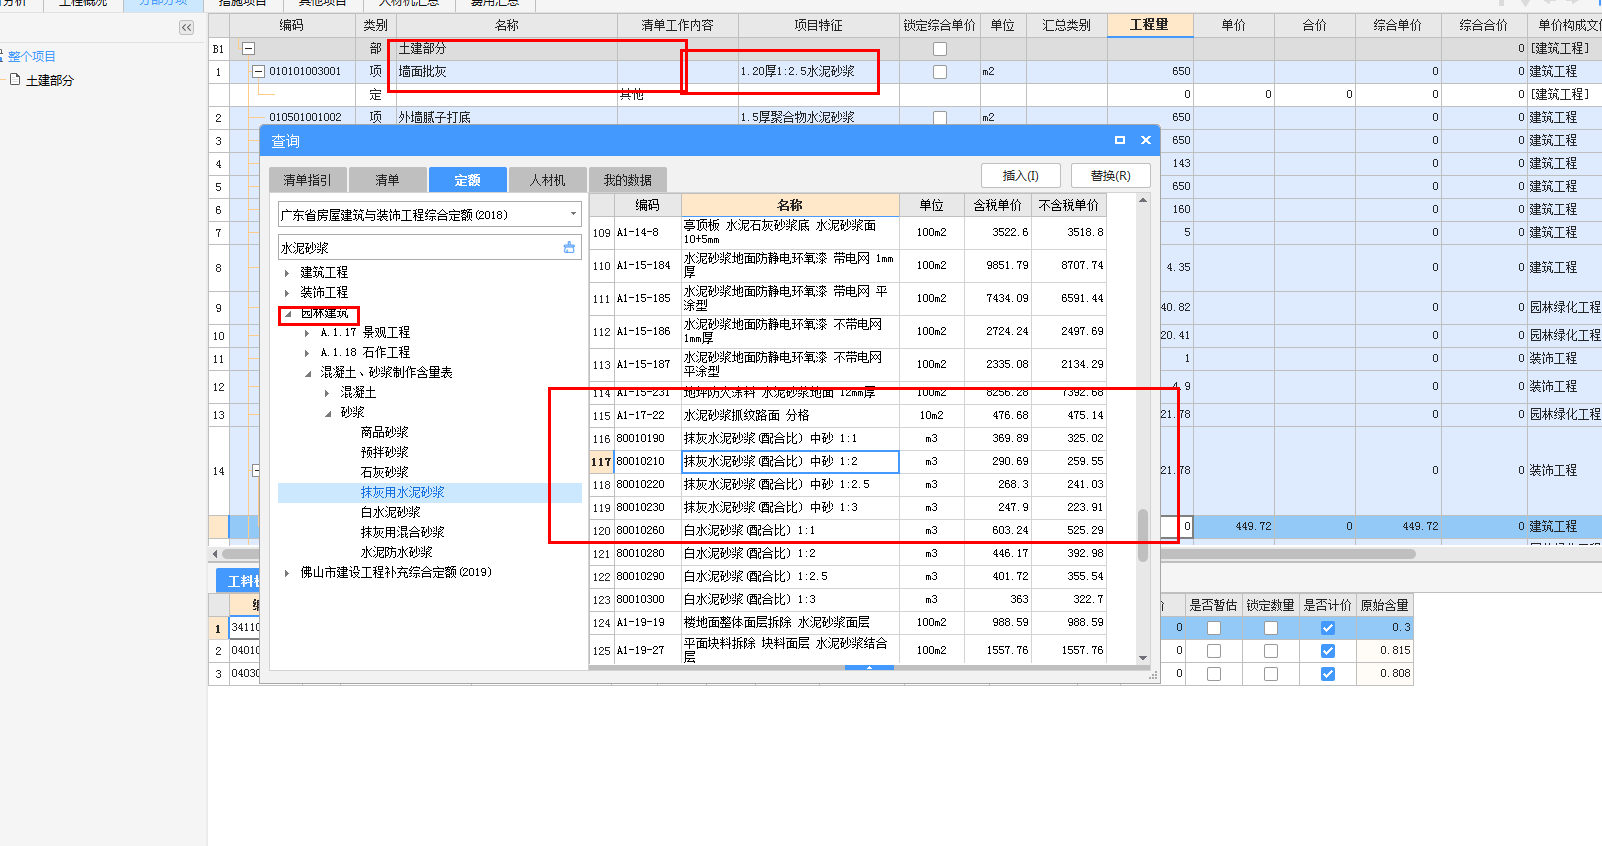The height and width of the screenshot is (846, 1602).
Task: Maximize the 查询 dialog
Action: 1120,140
